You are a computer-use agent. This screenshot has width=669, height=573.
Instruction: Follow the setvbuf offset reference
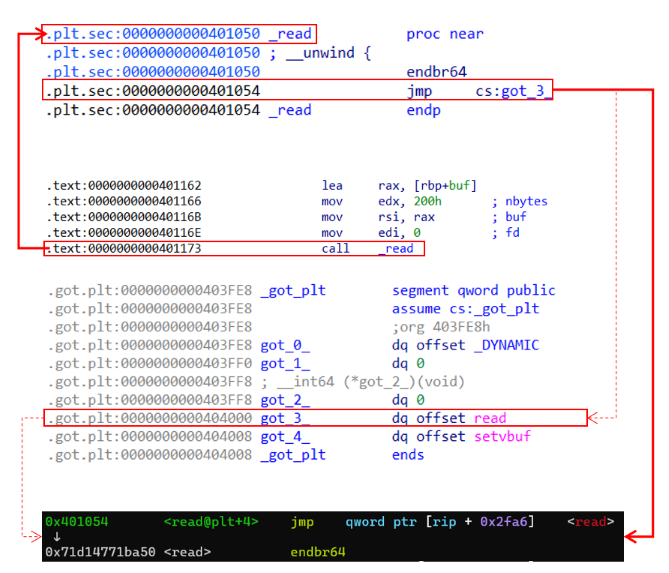(x=505, y=436)
